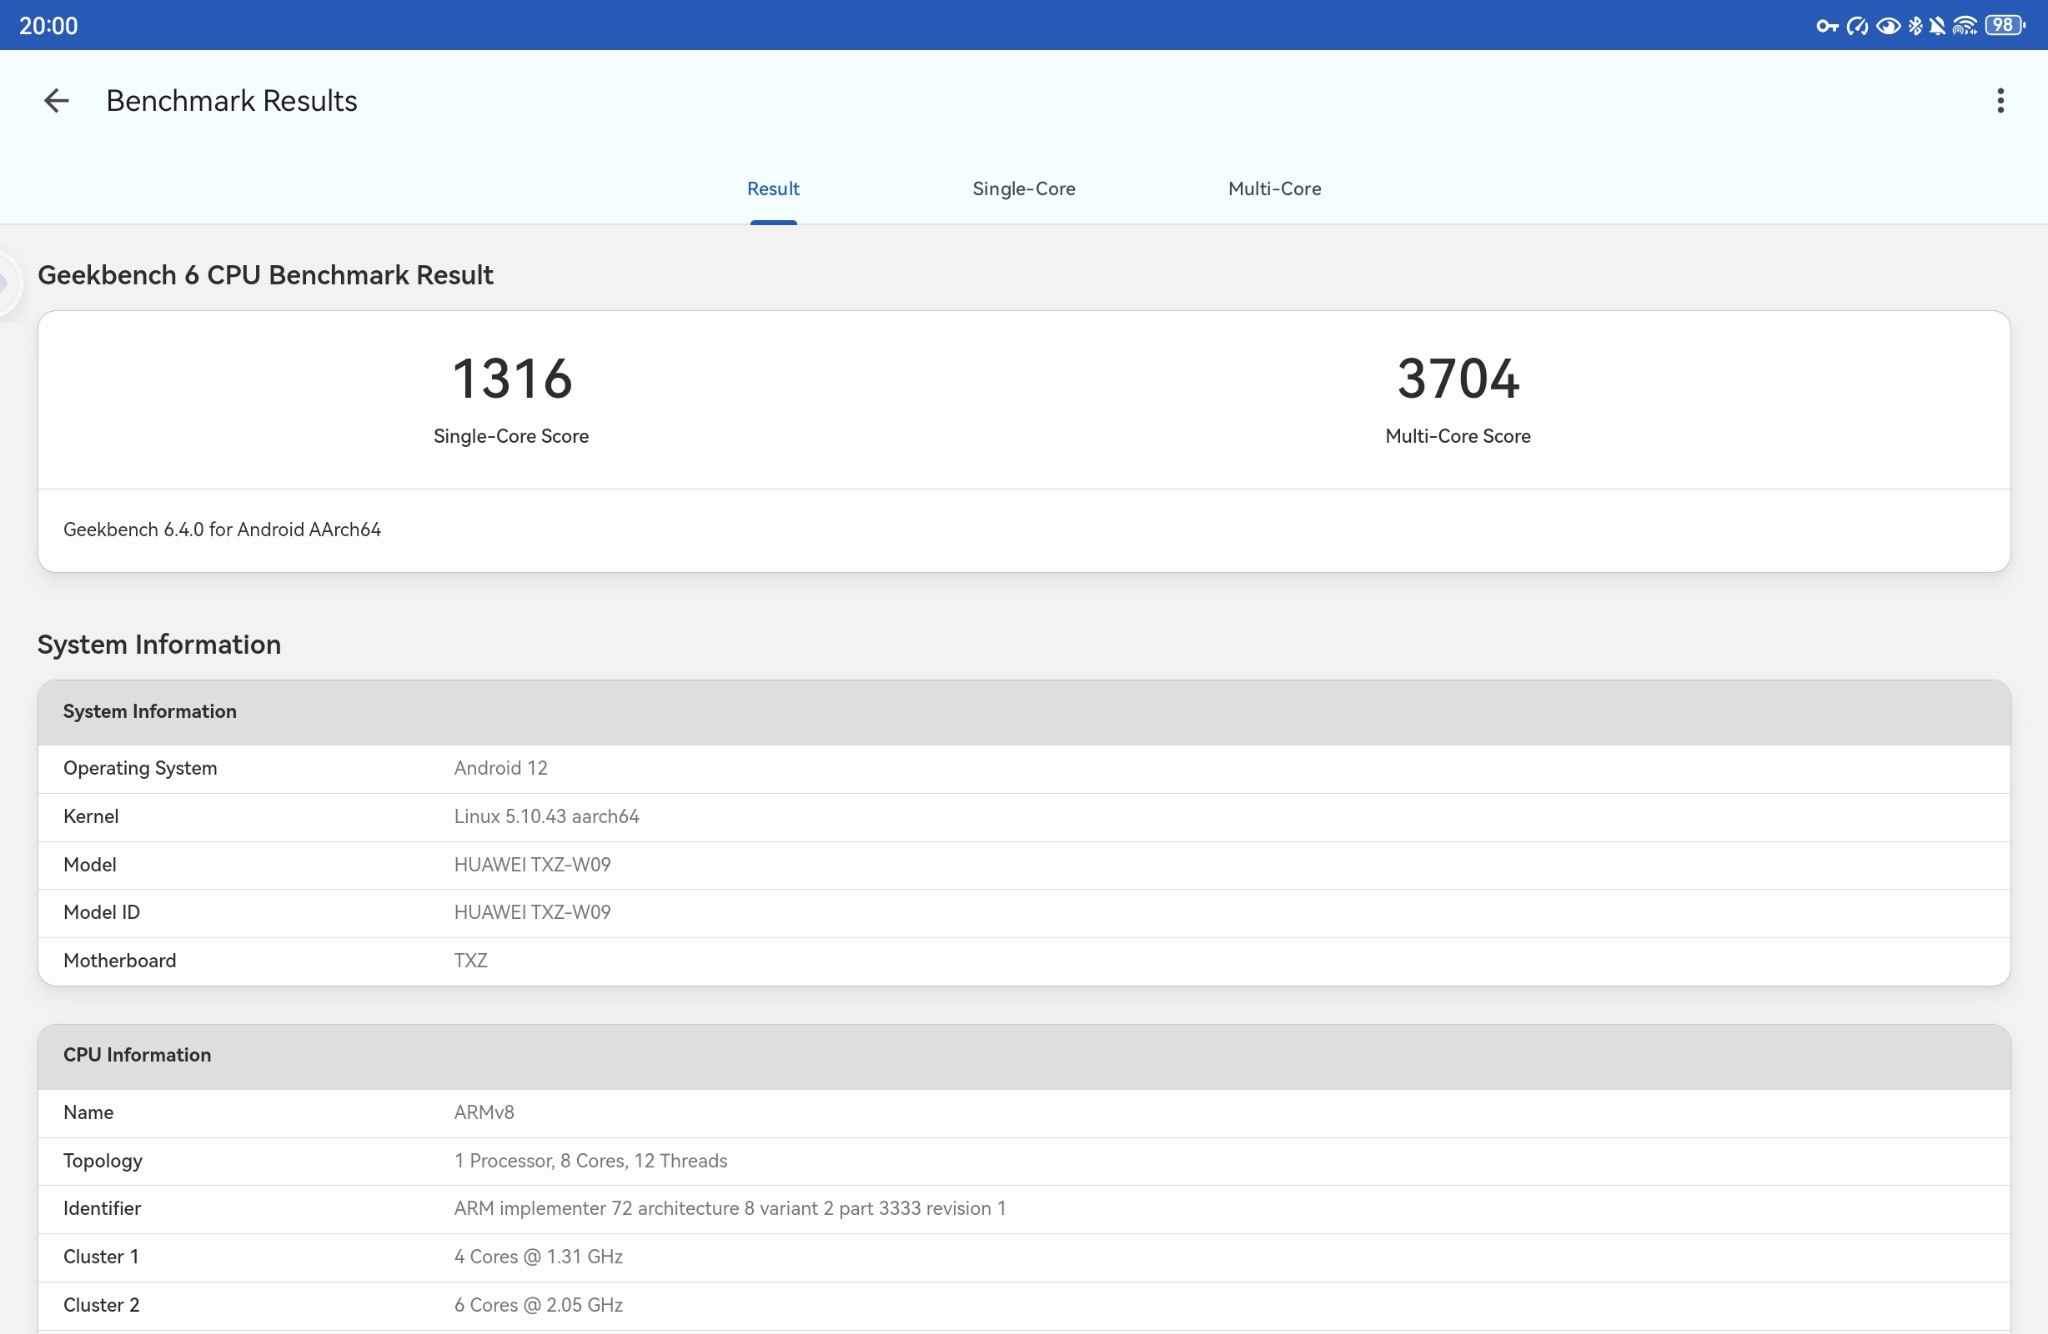The height and width of the screenshot is (1334, 2048).
Task: Click the battery 98 indicator
Action: point(2004,26)
